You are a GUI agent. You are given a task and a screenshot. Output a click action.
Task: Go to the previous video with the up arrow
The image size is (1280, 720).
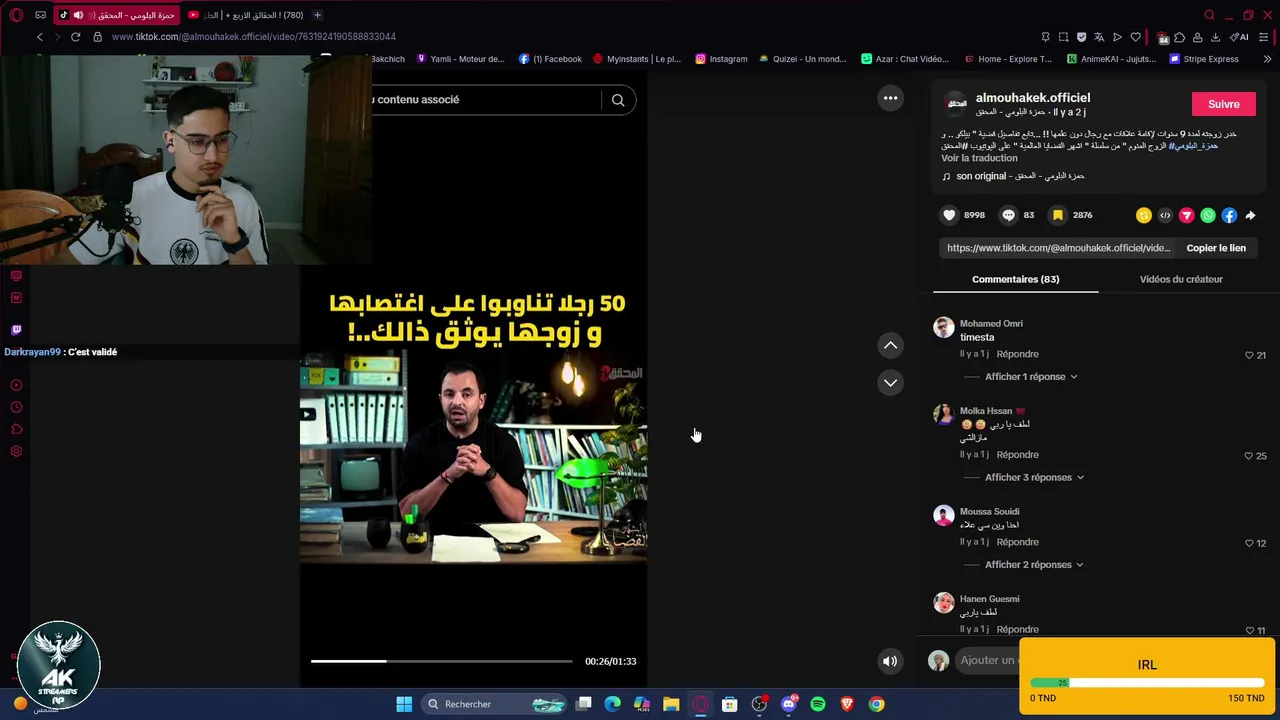[x=890, y=345]
